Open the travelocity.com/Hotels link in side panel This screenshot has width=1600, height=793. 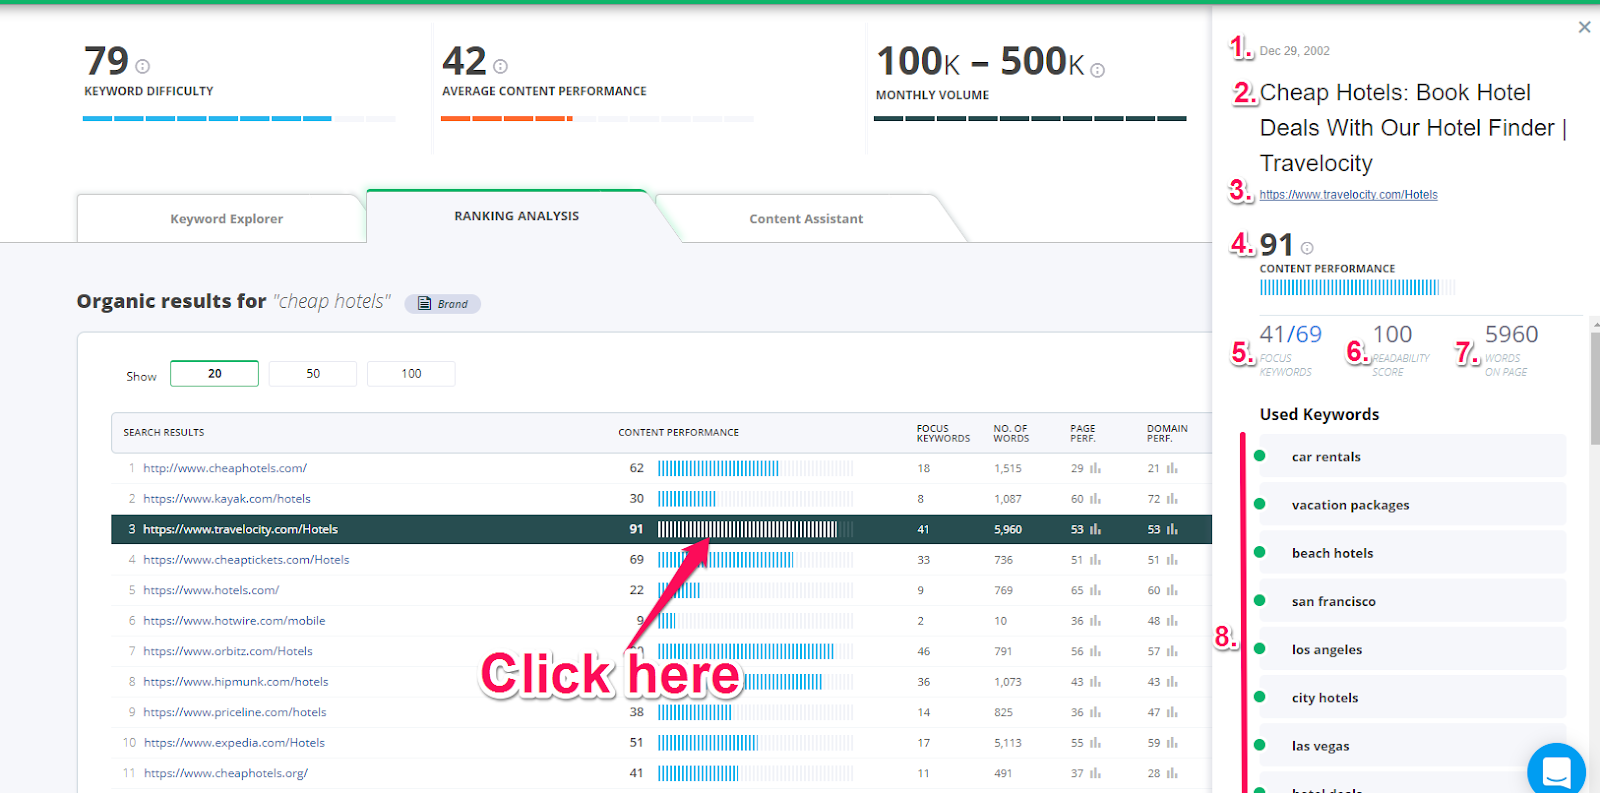point(1348,195)
